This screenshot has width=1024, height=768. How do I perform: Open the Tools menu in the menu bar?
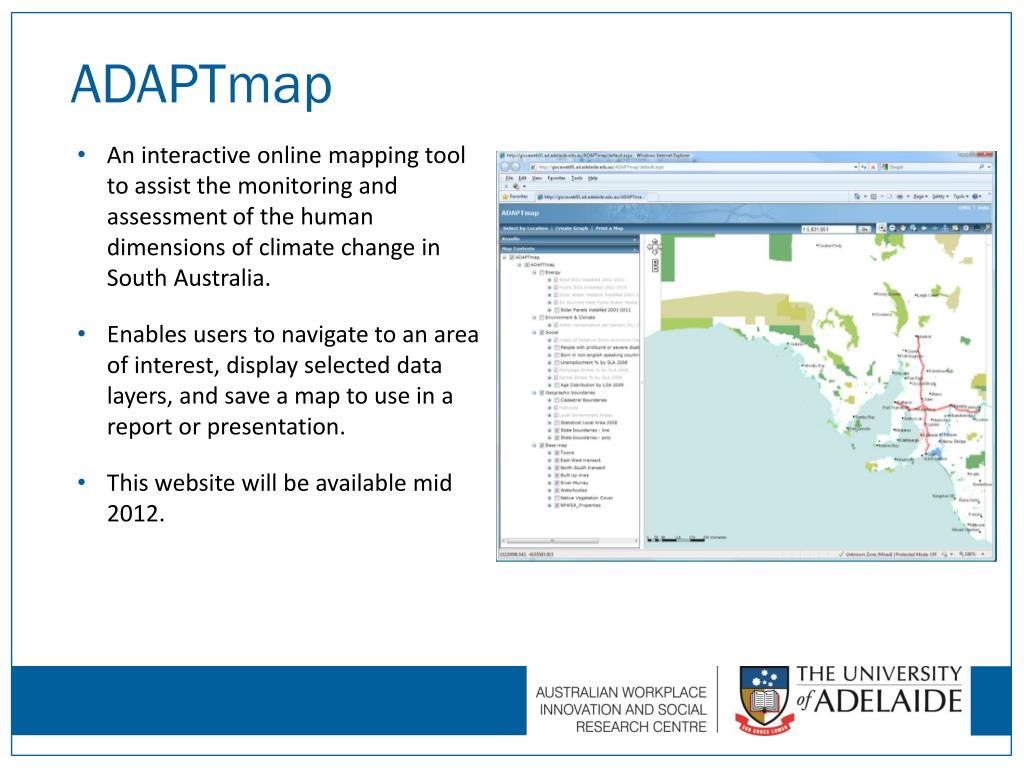pyautogui.click(x=577, y=178)
